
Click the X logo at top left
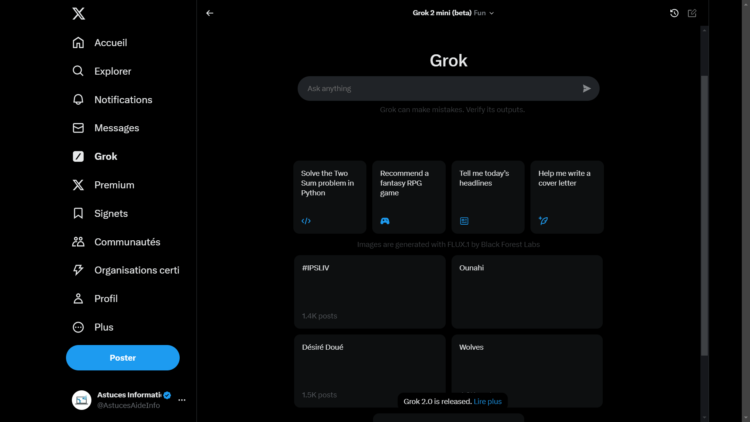[78, 13]
